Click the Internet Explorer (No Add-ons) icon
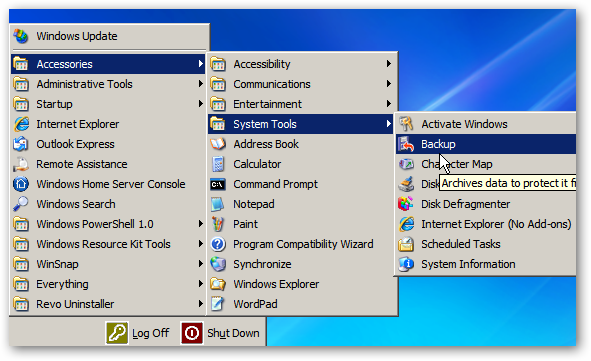 [406, 224]
